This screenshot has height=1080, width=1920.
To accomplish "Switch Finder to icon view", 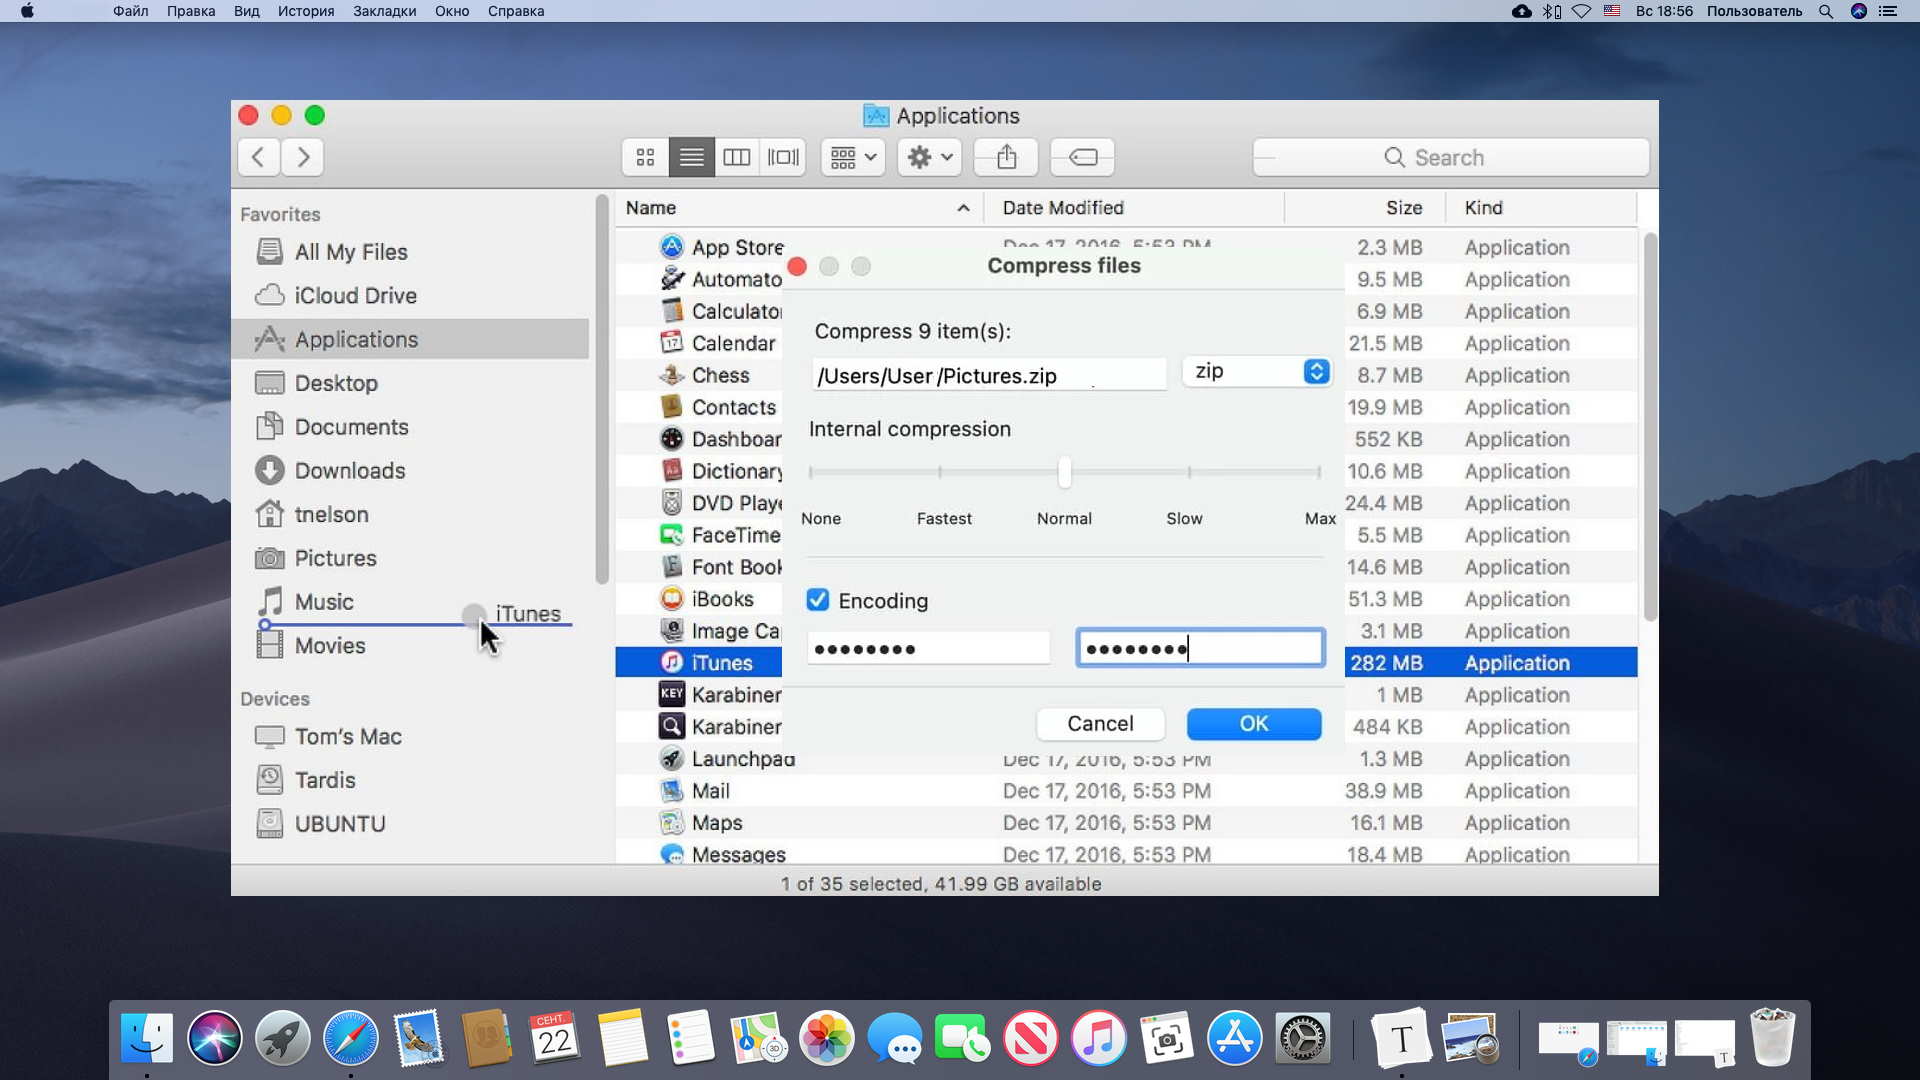I will pos(645,157).
